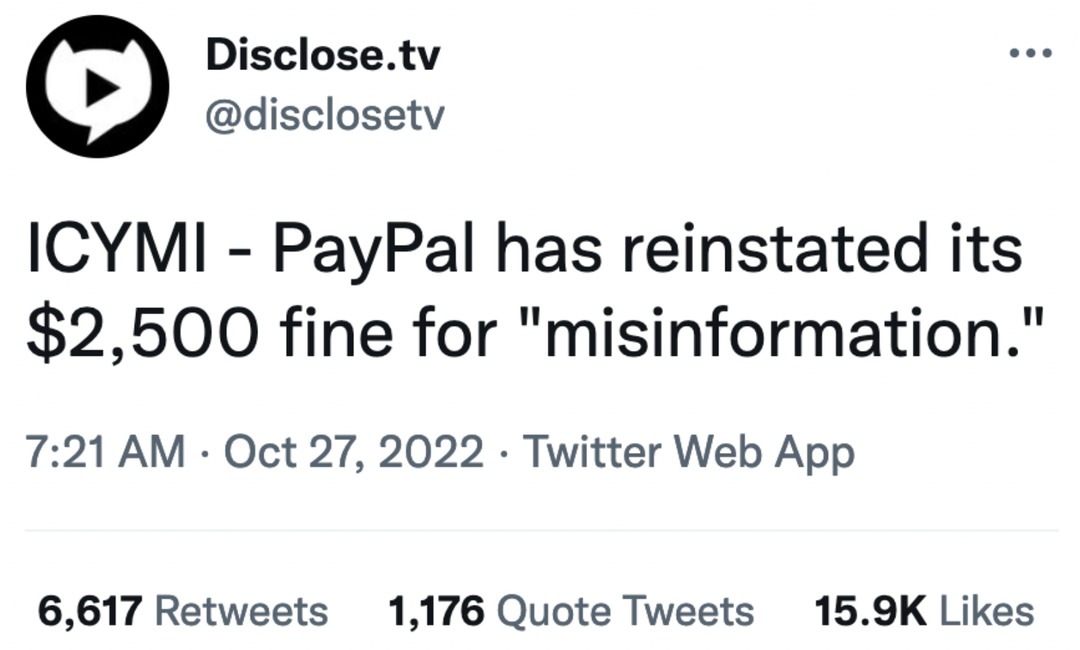The image size is (1080, 650).
Task: Open the @disclosetv handle link
Action: click(x=324, y=118)
